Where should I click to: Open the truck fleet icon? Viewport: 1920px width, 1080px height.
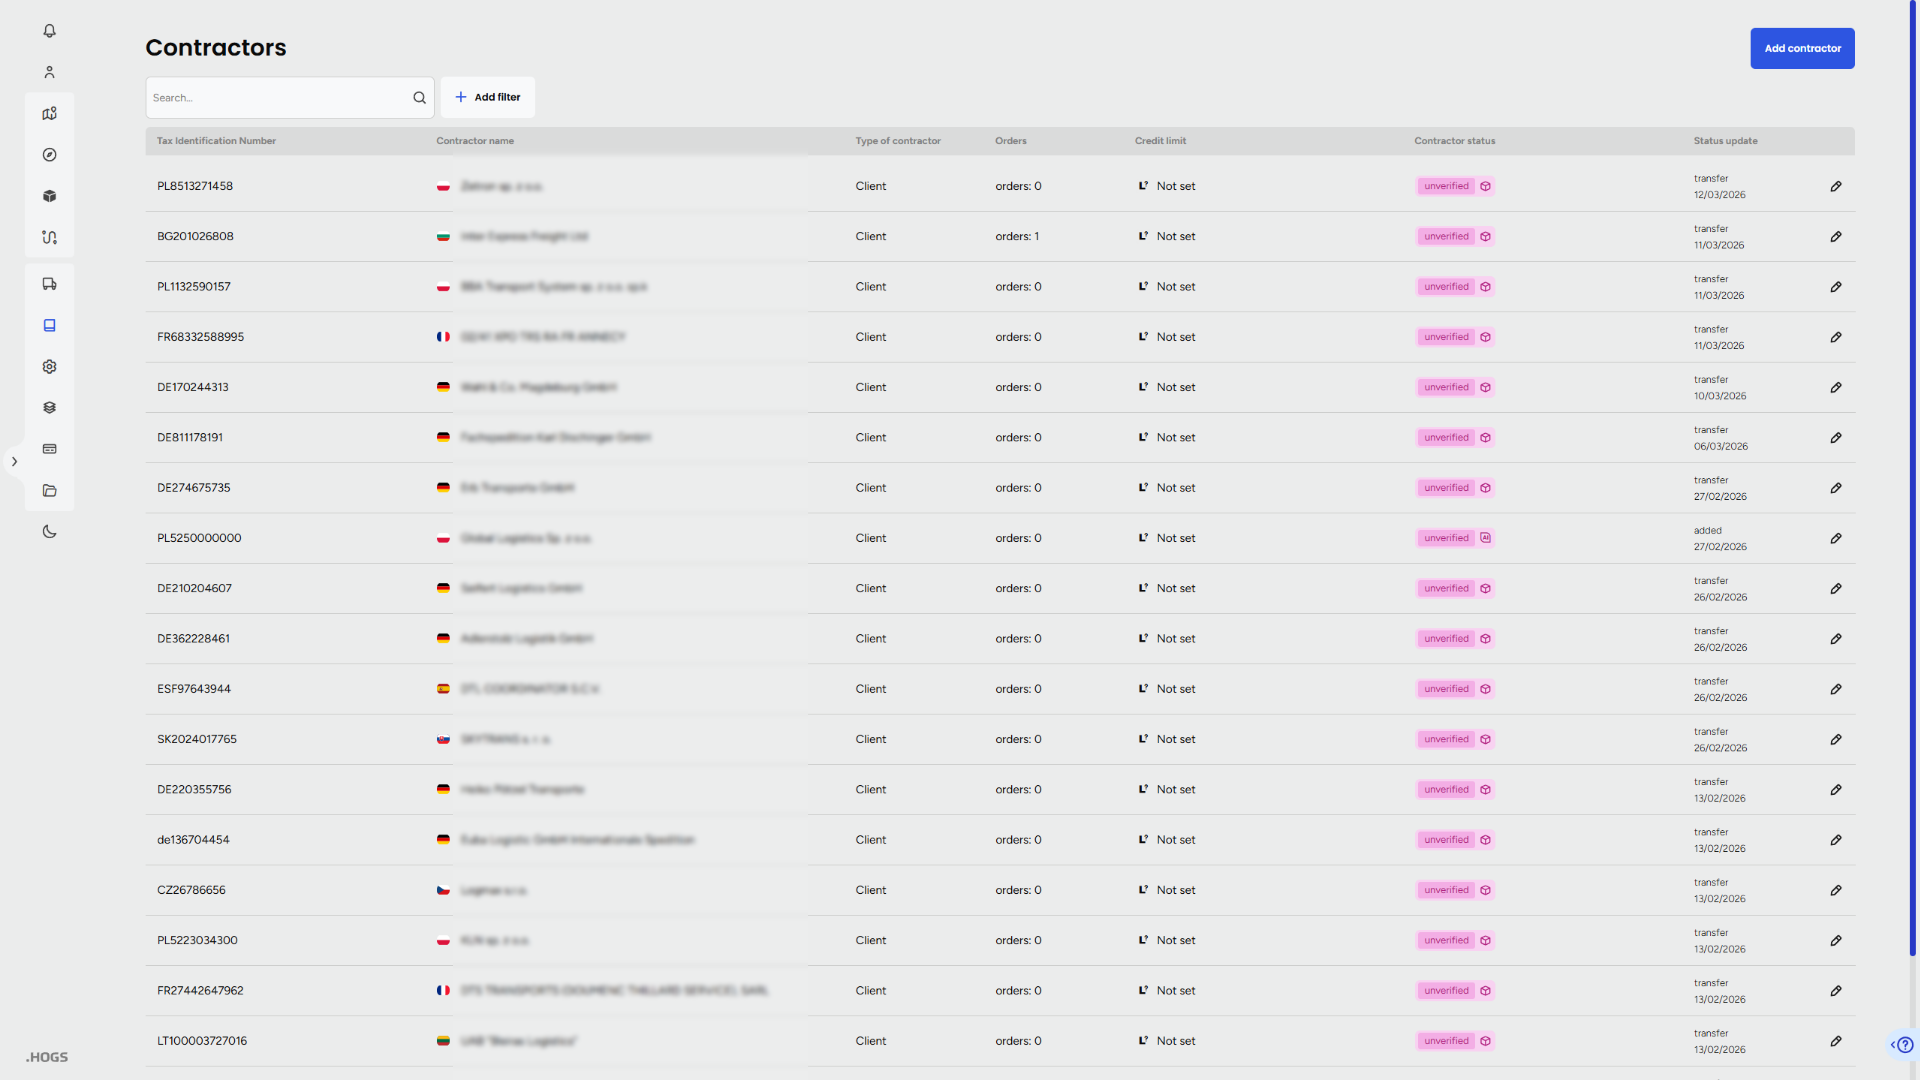point(49,284)
